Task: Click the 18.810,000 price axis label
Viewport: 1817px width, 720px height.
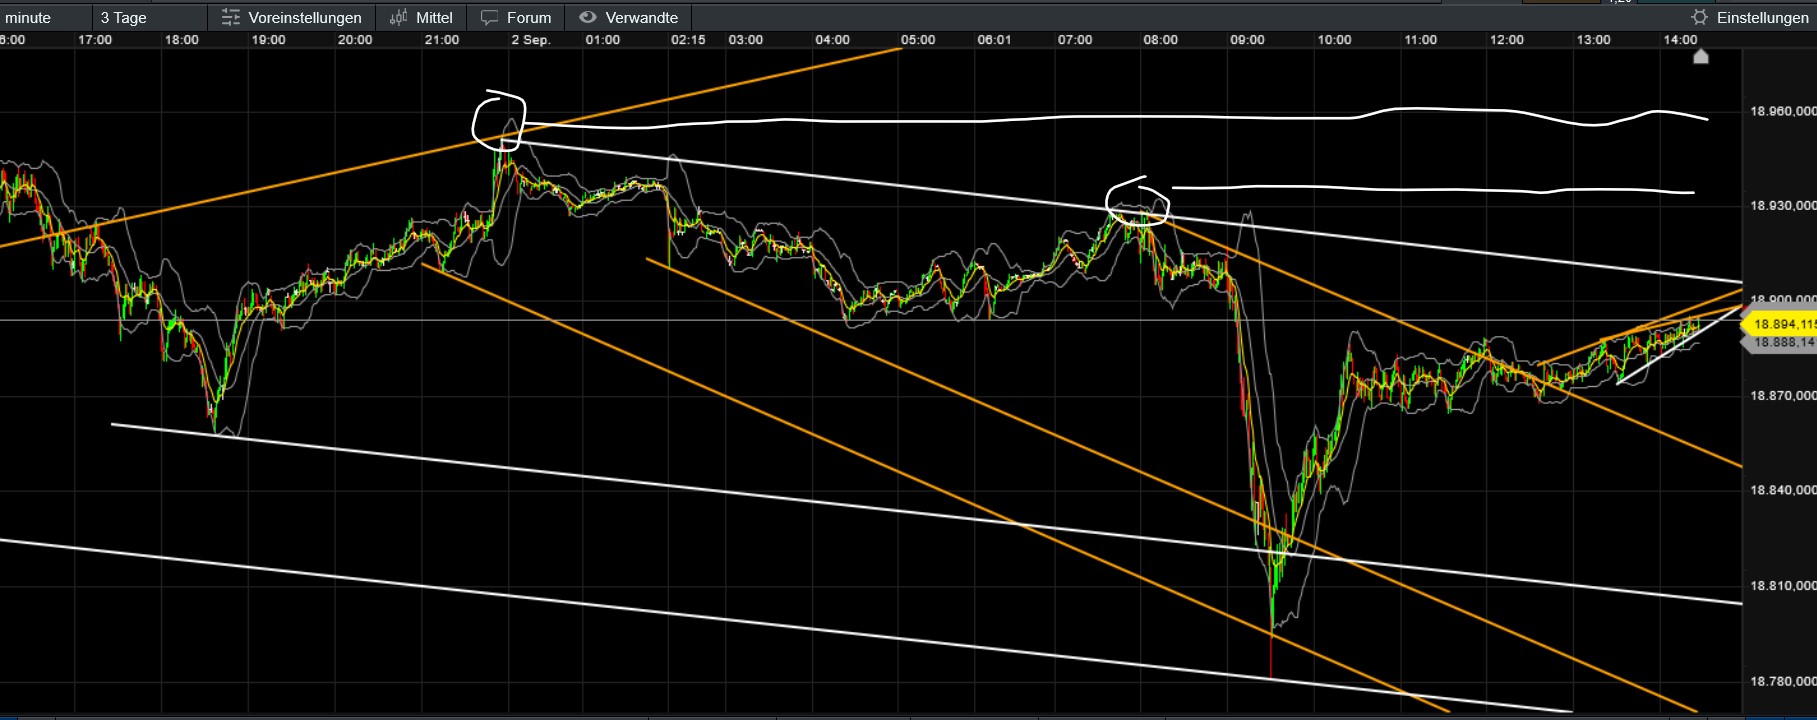Action: coord(1783,586)
